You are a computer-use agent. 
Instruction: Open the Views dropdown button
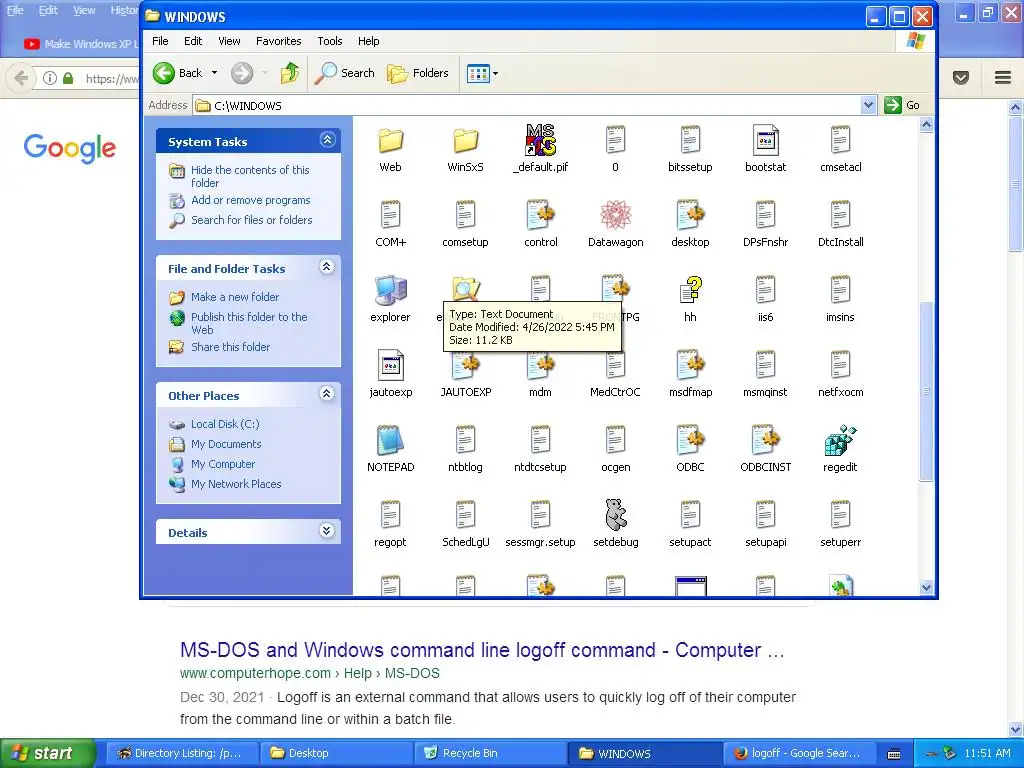click(x=482, y=73)
